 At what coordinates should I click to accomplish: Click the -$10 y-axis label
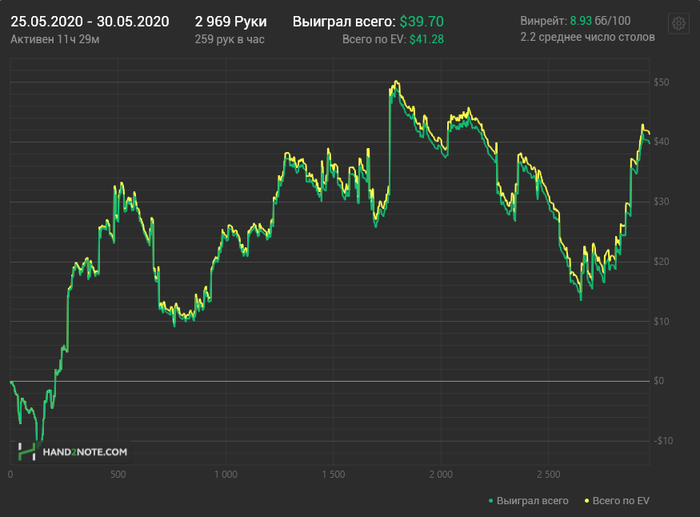[x=663, y=441]
